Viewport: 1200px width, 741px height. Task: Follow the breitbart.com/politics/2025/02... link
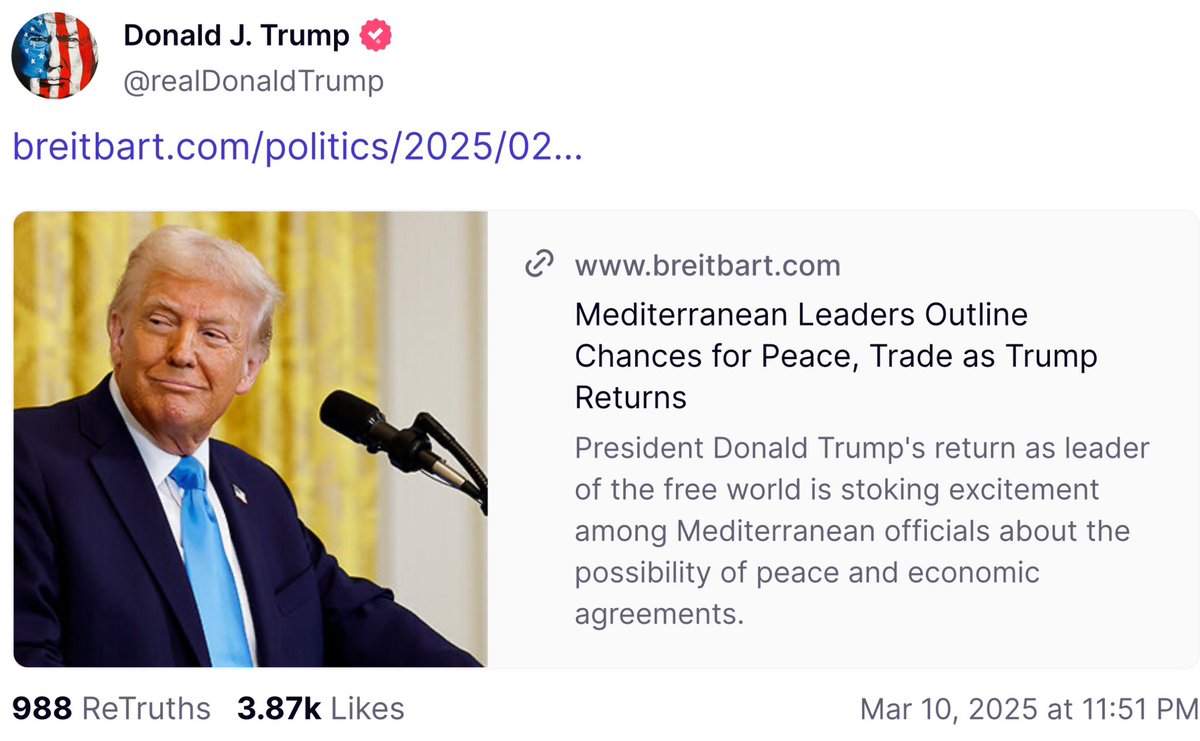pyautogui.click(x=297, y=148)
